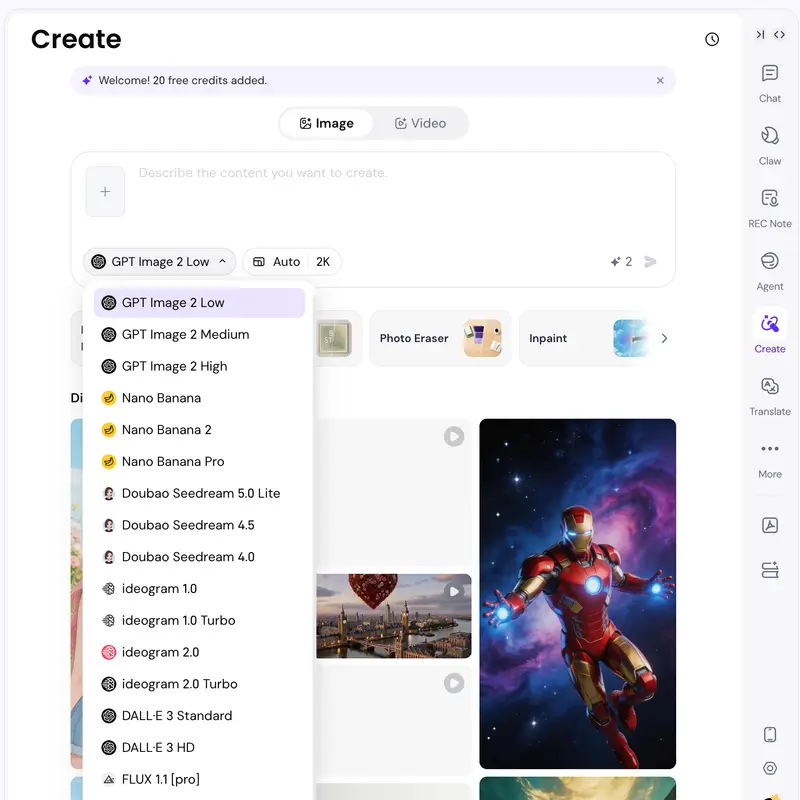The height and width of the screenshot is (800, 800).
Task: Pick Doubao Seedream 4.5
Action: 199,525
